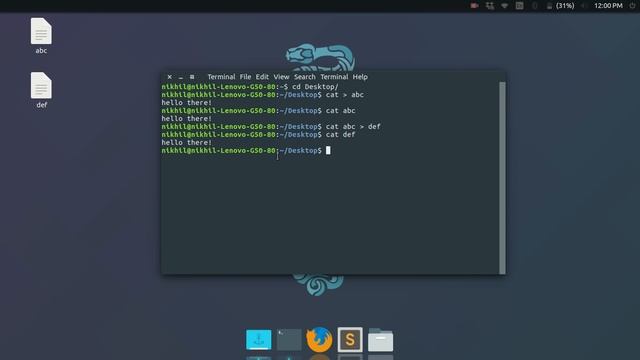Open the View menu in terminal
This screenshot has height=360, width=640.
pos(281,77)
